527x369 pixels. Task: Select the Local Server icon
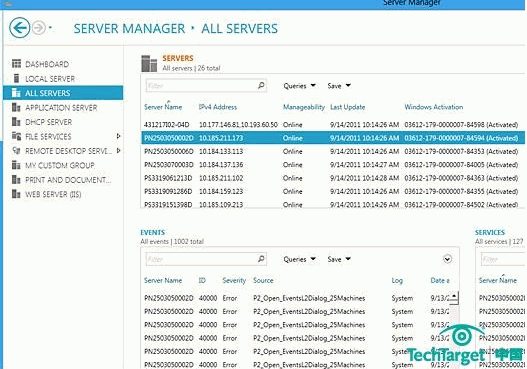[16, 78]
